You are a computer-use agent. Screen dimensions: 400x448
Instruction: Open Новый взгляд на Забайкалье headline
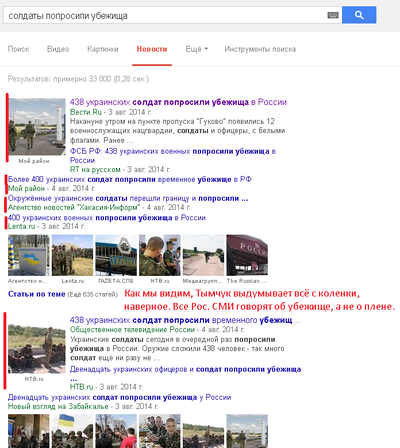click(119, 397)
